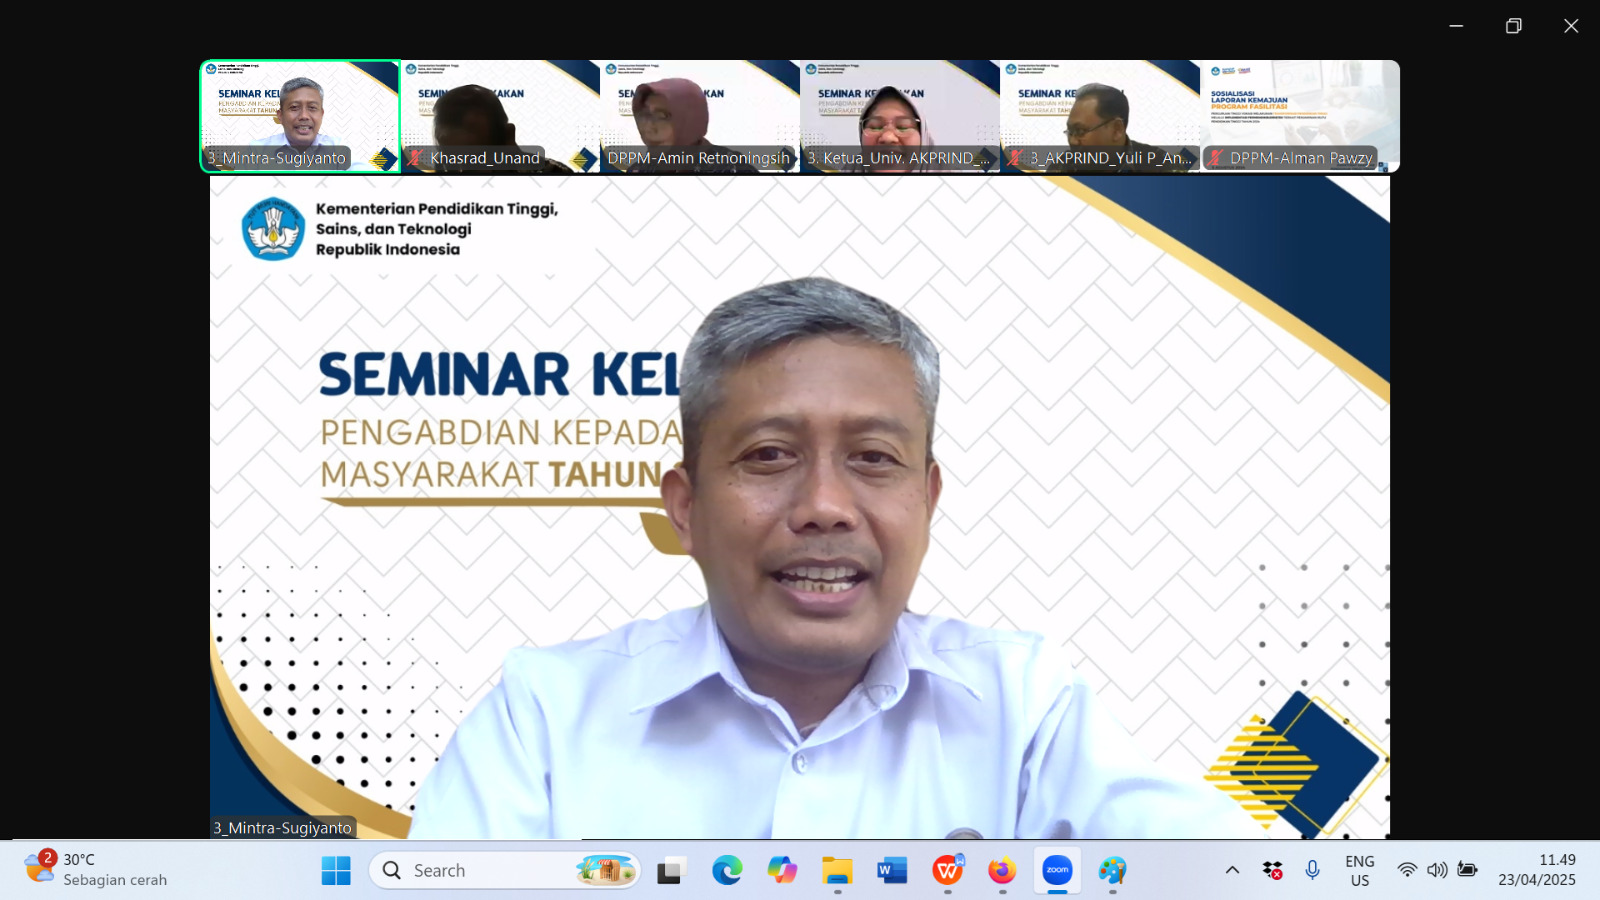Open the clock and date 23/04/2025
The image size is (1600, 900).
click(1537, 870)
